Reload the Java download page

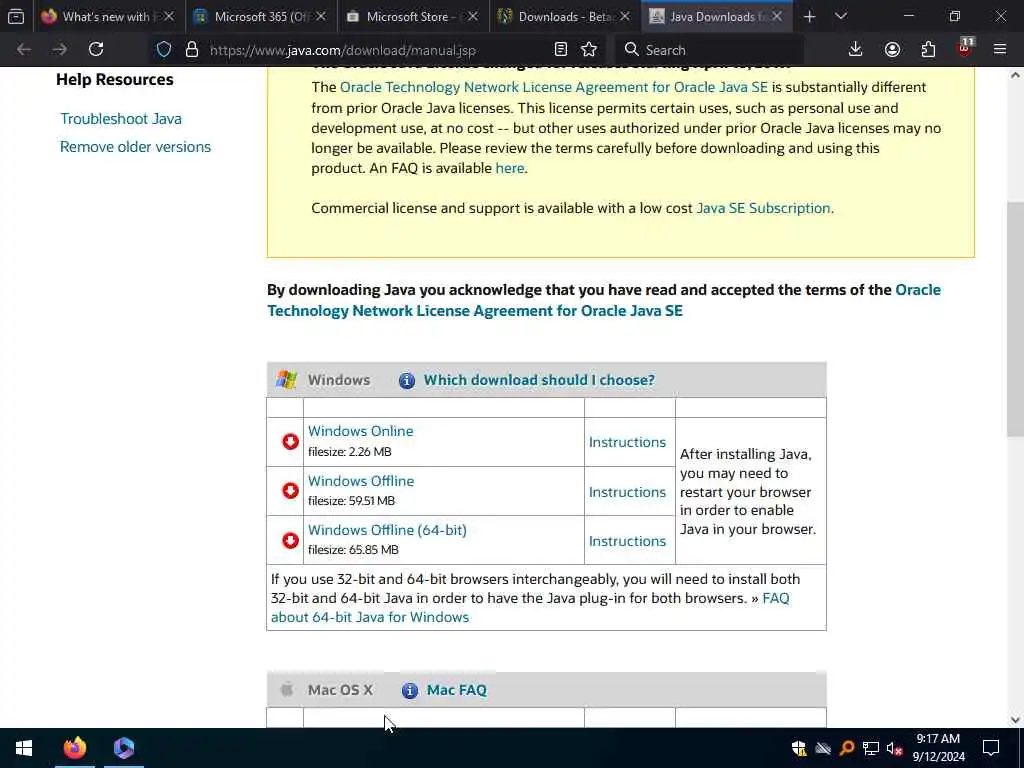[96, 49]
